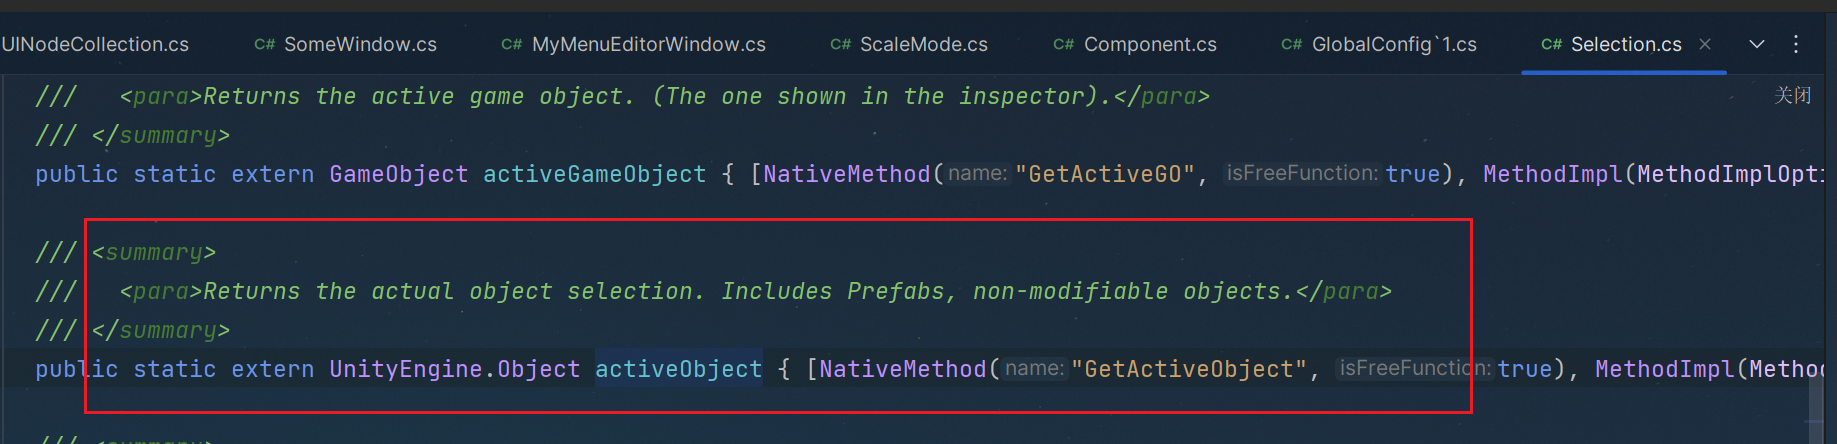
Task: Click the C# icon on SomeWindow.cs tab
Action: [265, 45]
